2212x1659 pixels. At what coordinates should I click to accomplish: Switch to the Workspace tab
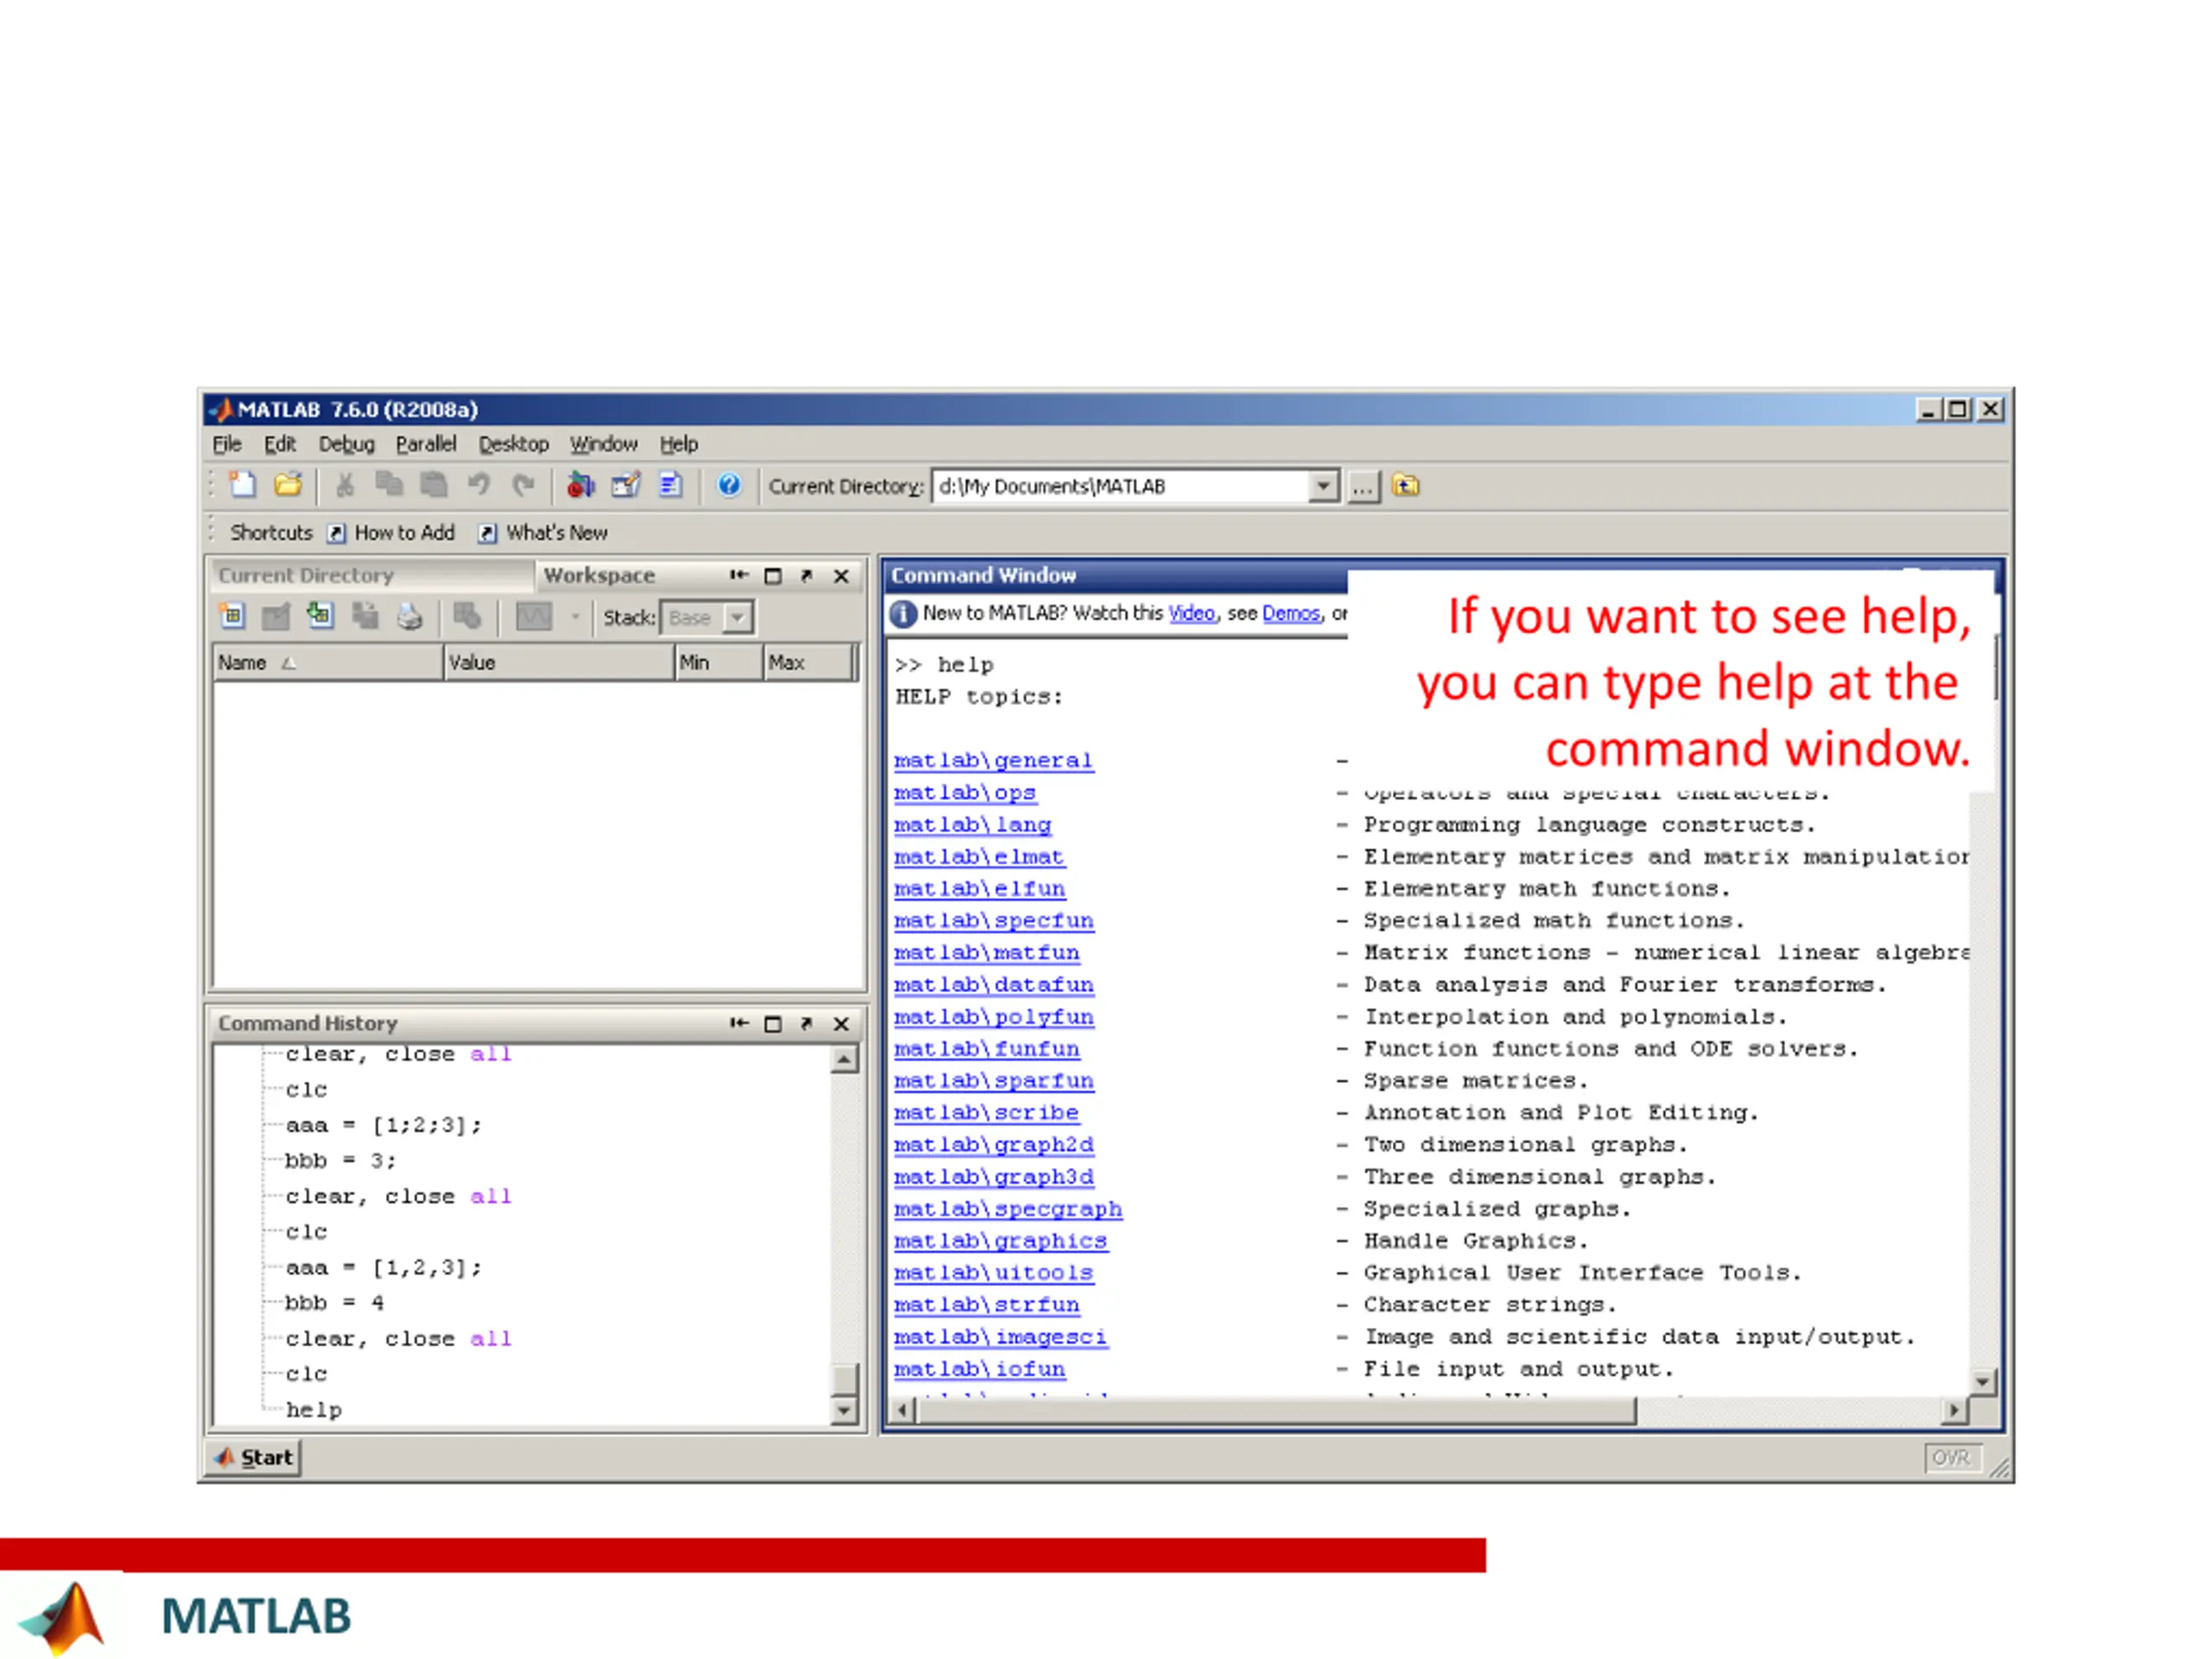(x=599, y=576)
